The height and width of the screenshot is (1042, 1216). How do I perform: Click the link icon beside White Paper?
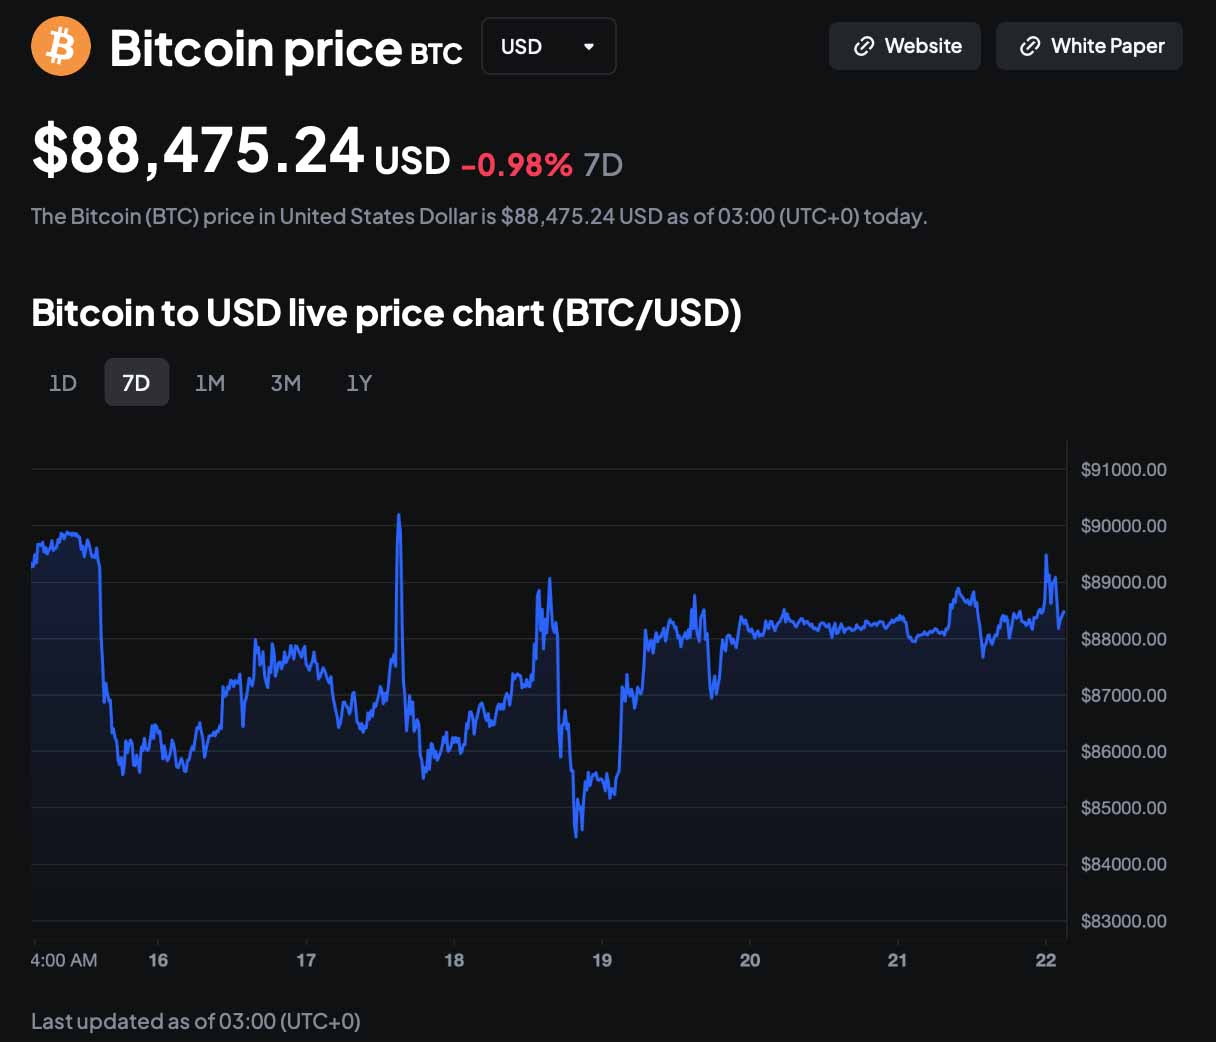(x=1030, y=46)
